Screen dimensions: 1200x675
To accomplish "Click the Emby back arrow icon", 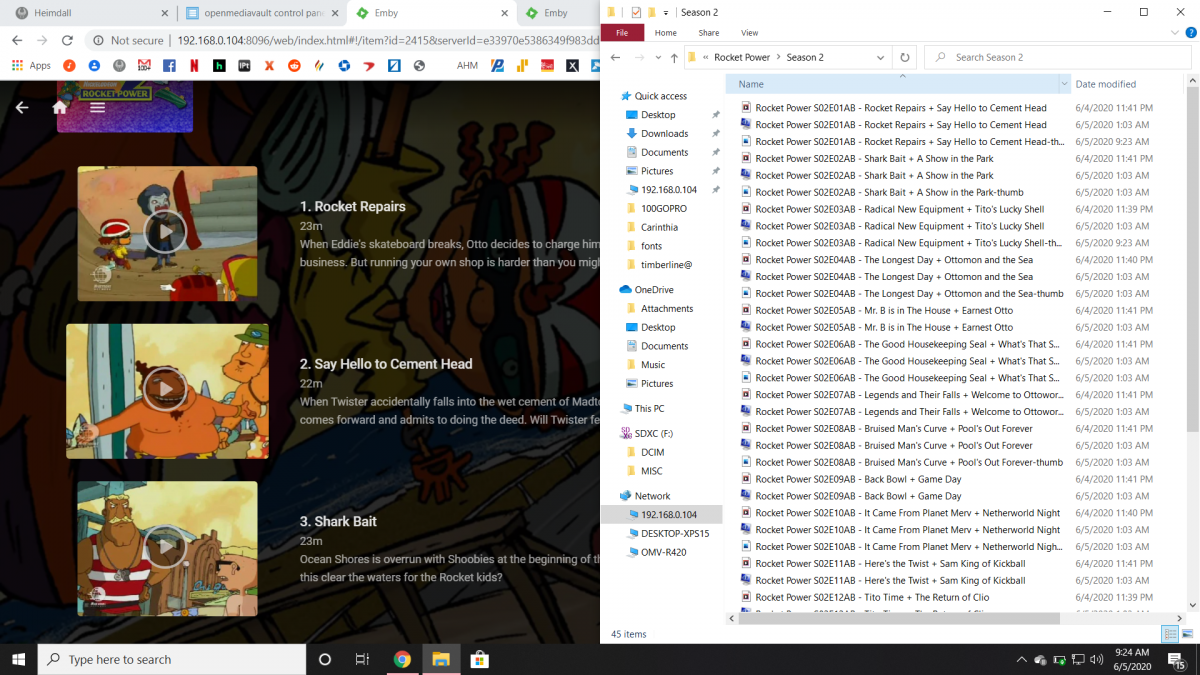I will coord(22,107).
